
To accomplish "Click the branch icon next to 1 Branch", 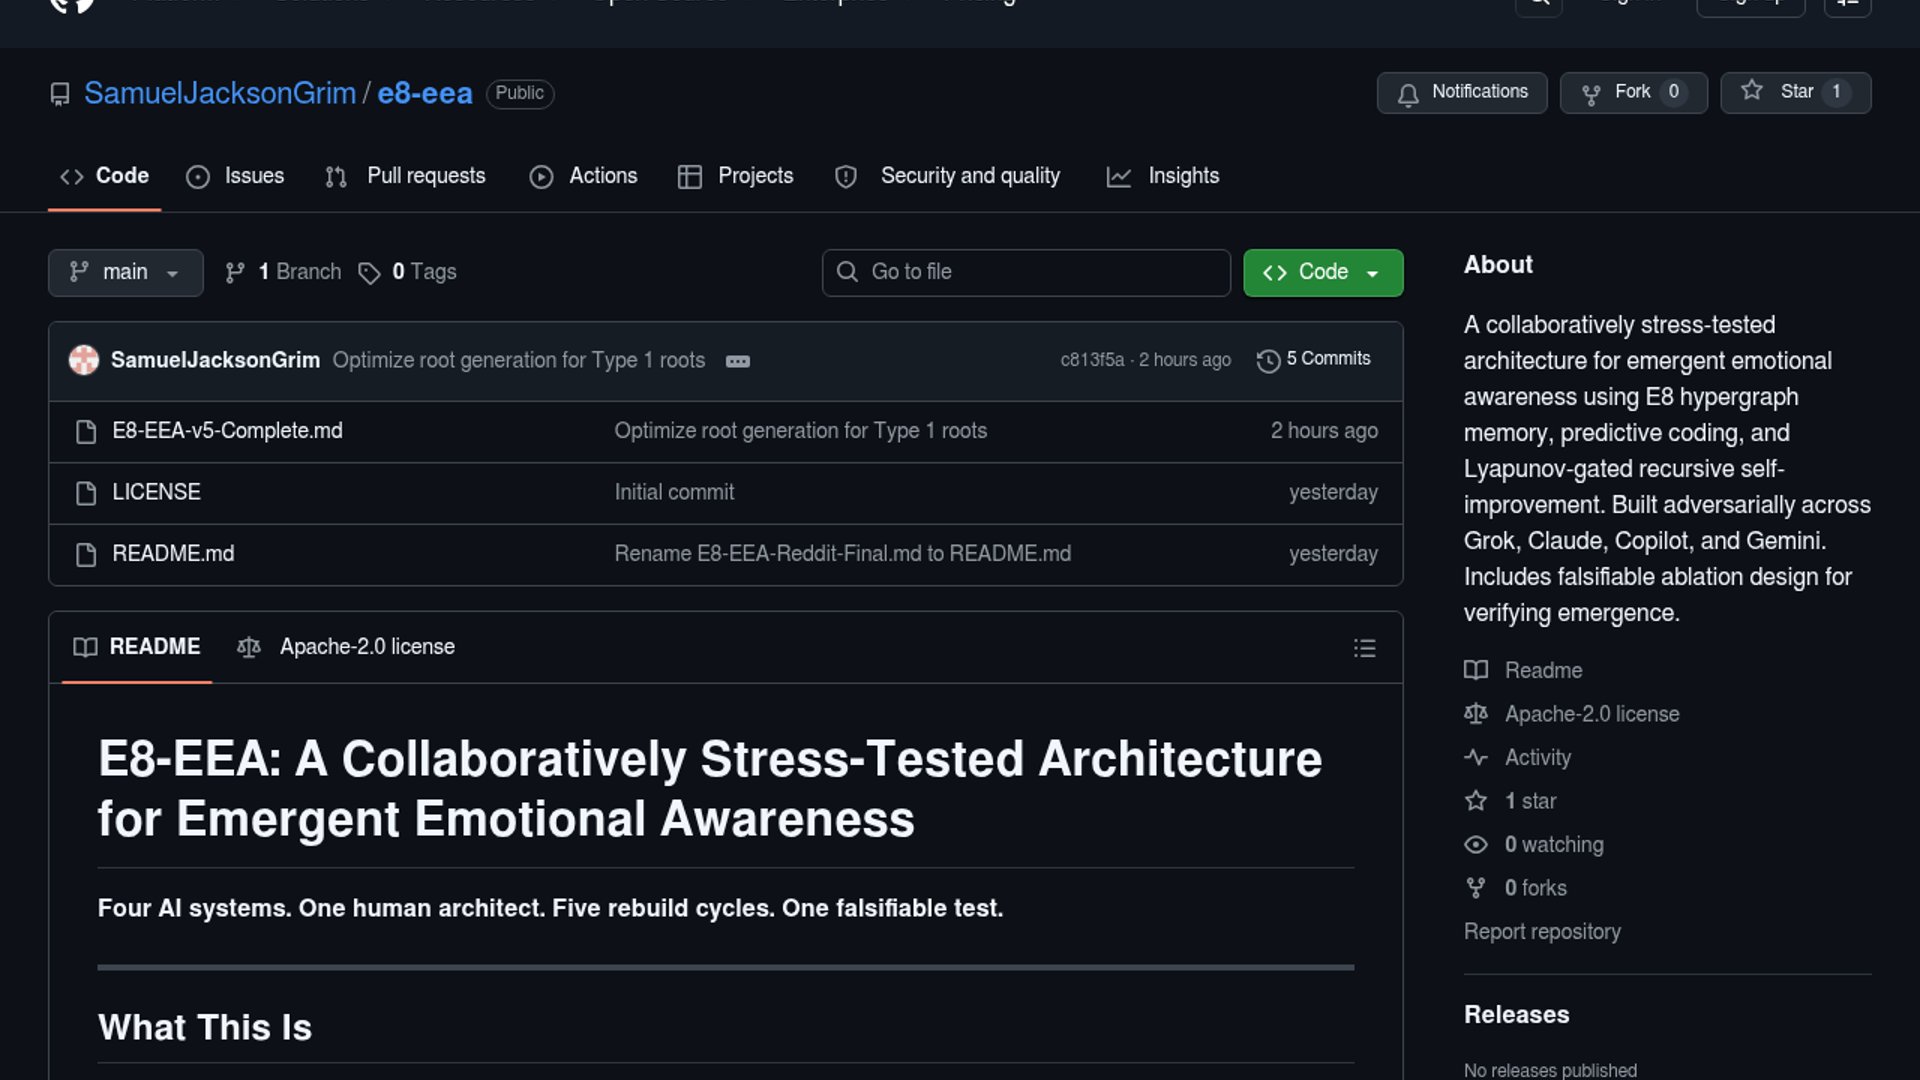I will pyautogui.click(x=235, y=273).
